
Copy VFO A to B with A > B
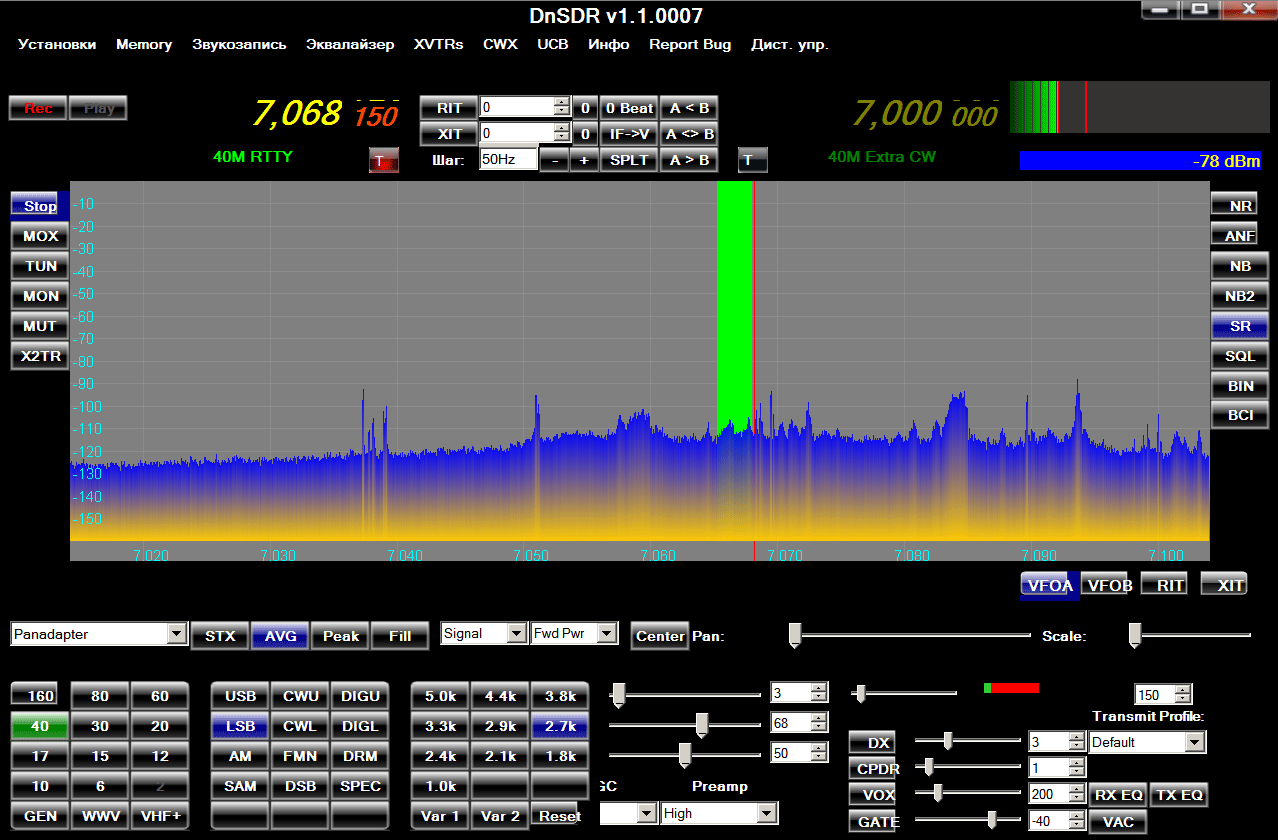(x=689, y=160)
